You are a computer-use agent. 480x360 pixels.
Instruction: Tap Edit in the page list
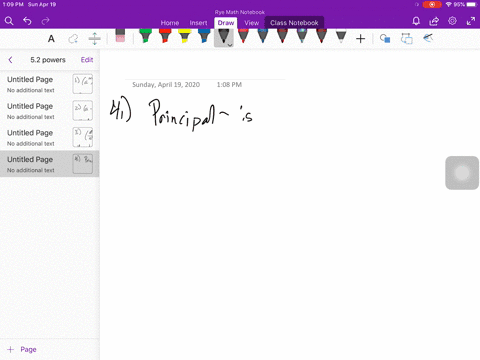point(87,60)
